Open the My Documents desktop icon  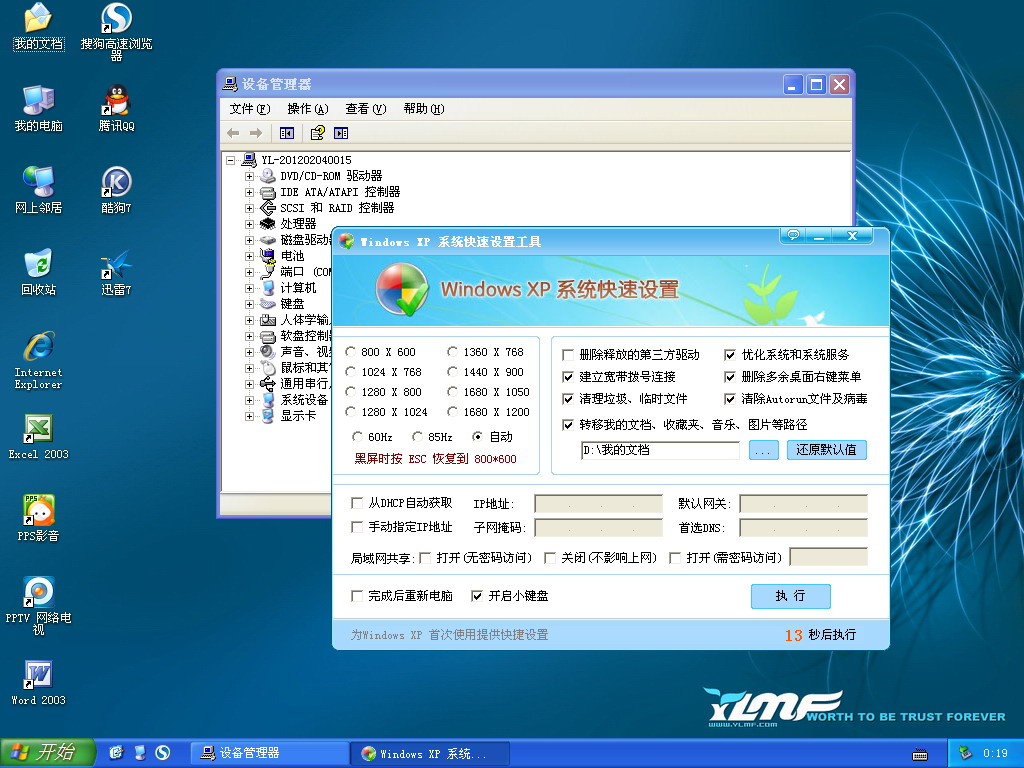[x=38, y=27]
